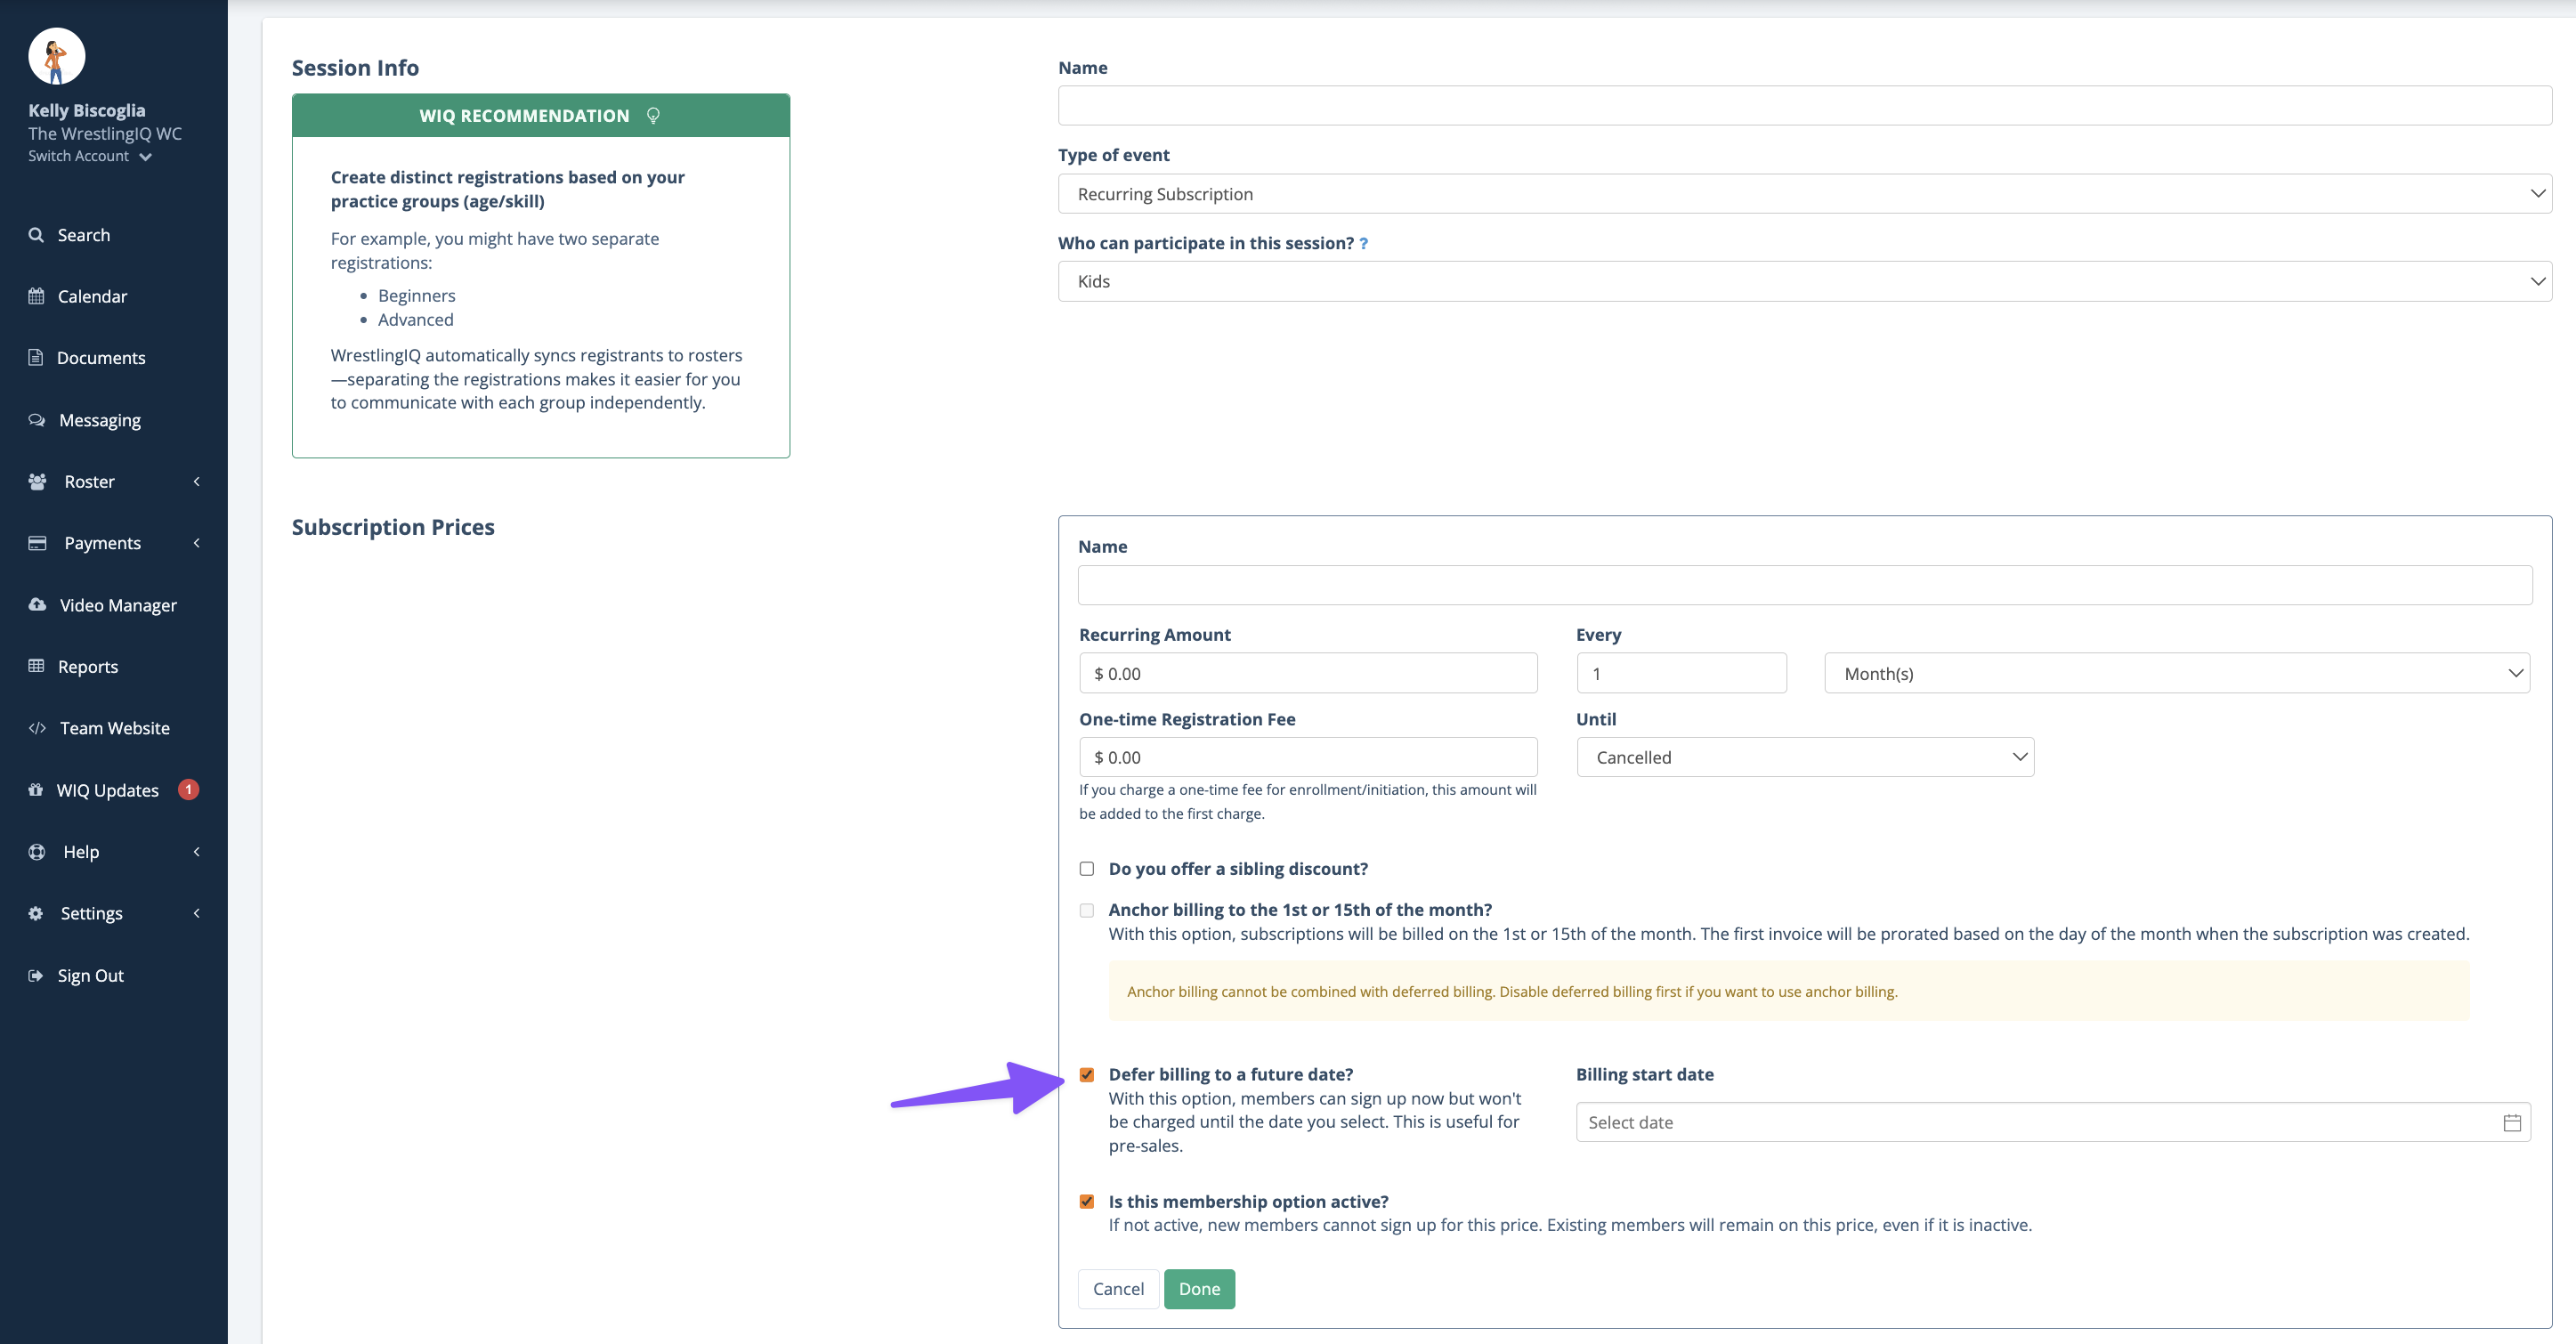
Task: Open the Billing start date calendar icon
Action: 2511,1122
